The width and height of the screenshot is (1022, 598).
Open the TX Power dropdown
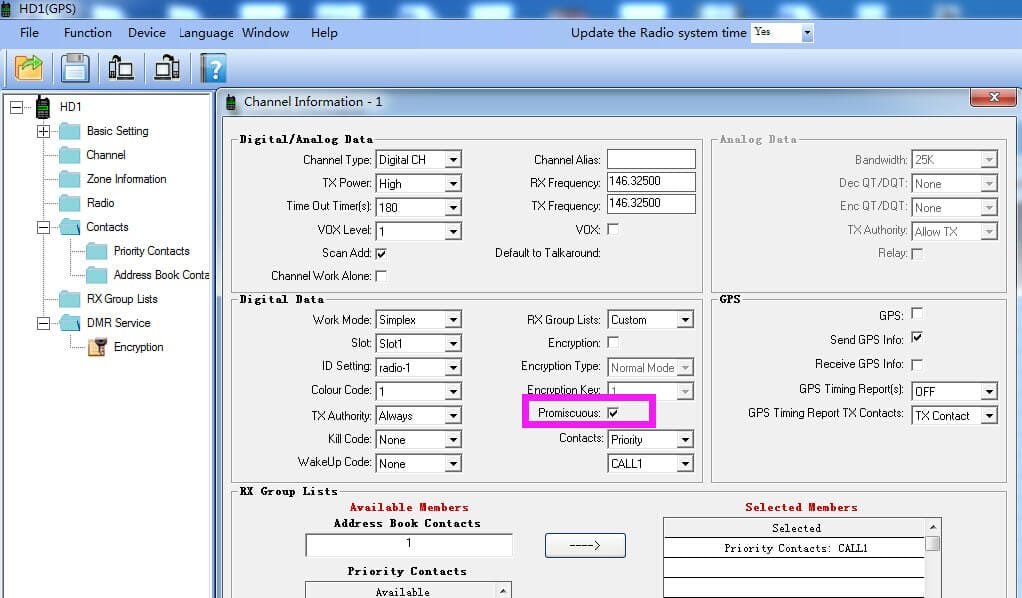click(x=453, y=184)
